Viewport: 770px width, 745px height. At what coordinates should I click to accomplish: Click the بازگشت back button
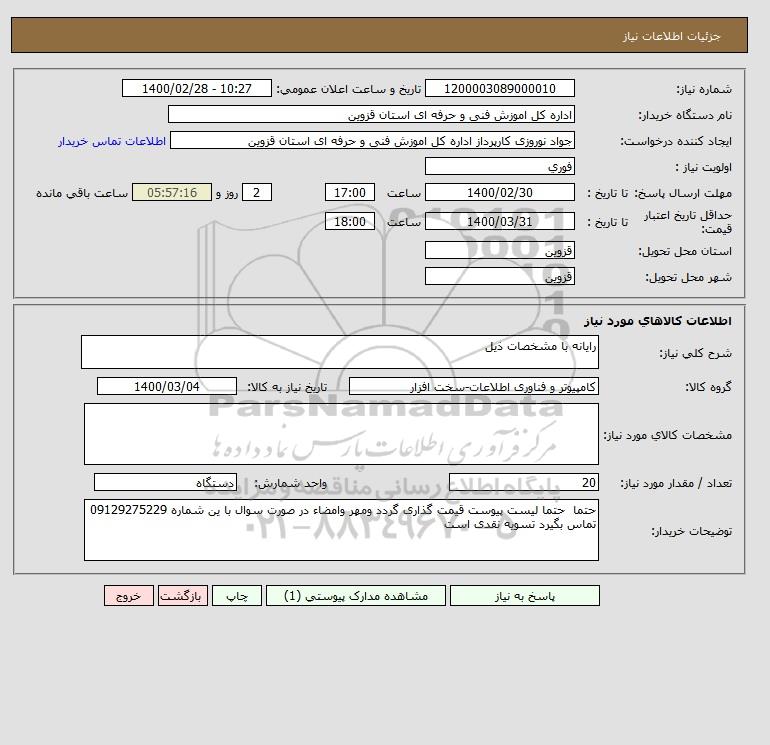coord(183,596)
